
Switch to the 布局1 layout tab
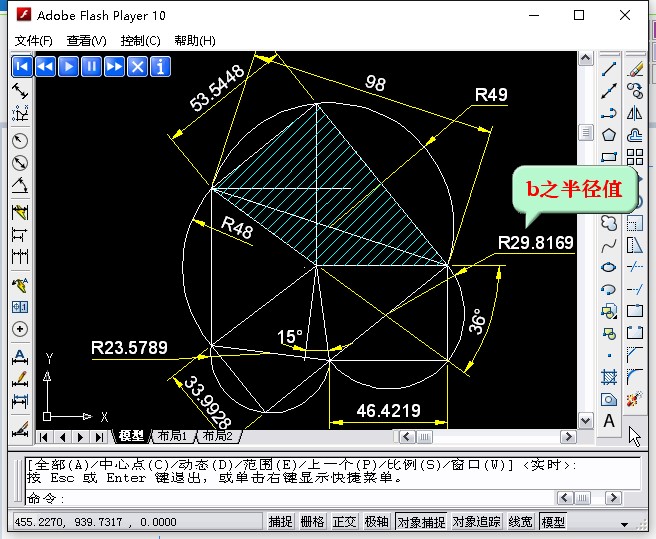(172, 436)
